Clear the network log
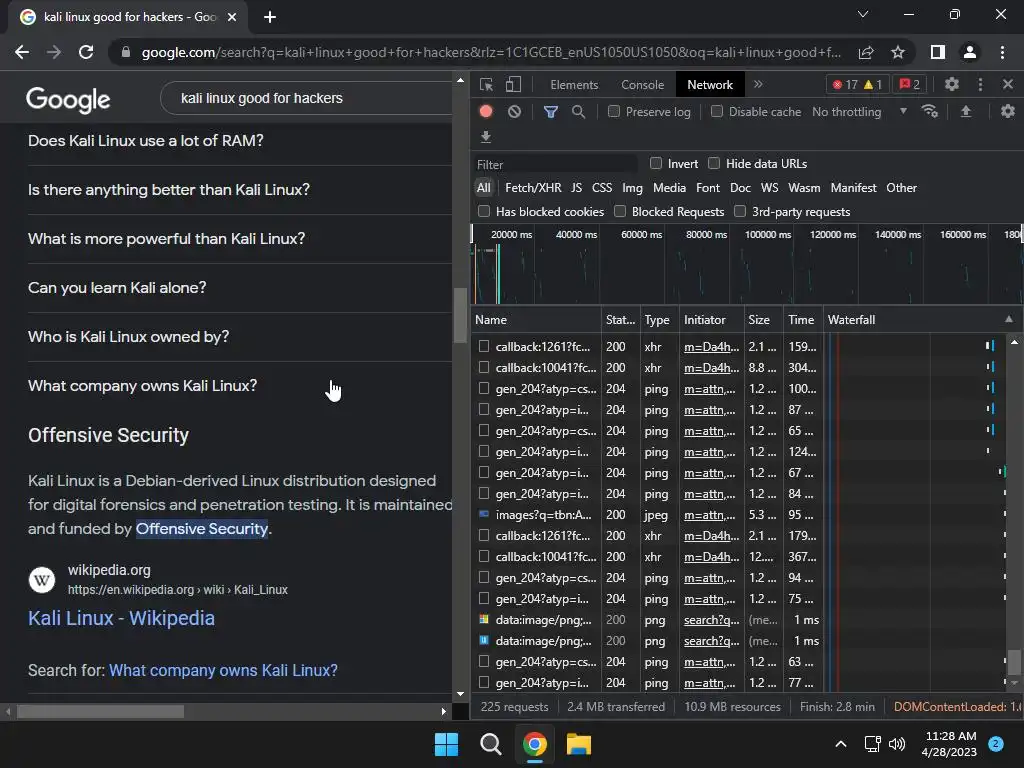 [515, 112]
